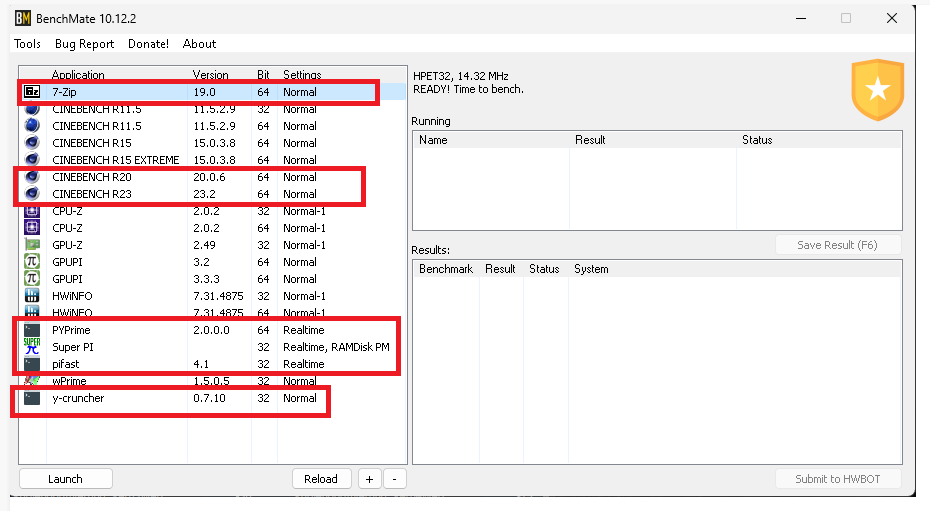The height and width of the screenshot is (511, 930).
Task: Click version 2.49 cell
Action: click(204, 245)
